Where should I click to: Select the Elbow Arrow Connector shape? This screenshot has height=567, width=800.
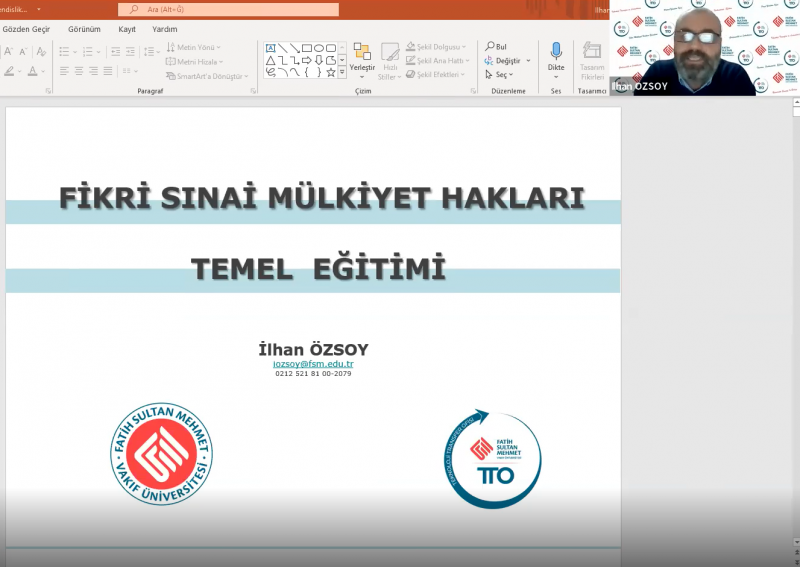click(295, 60)
